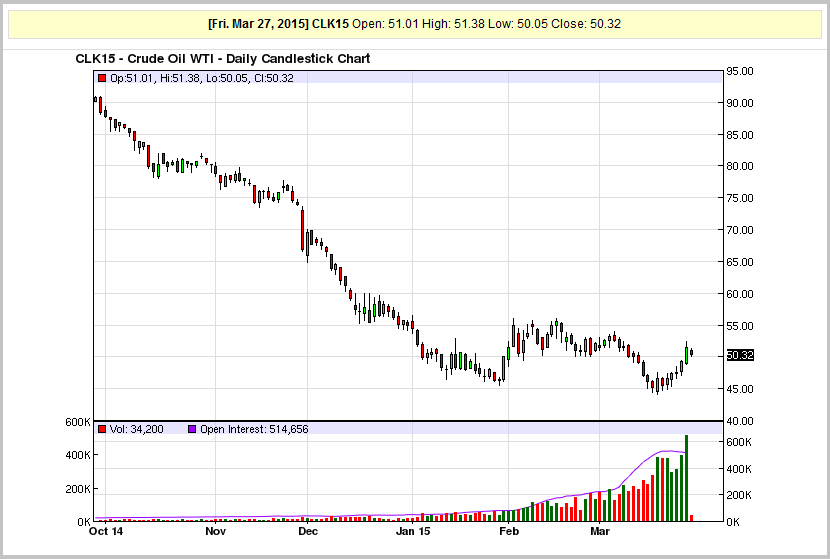Viewport: 830px width, 559px height.
Task: Click the tallest green volume bar
Action: 687,478
